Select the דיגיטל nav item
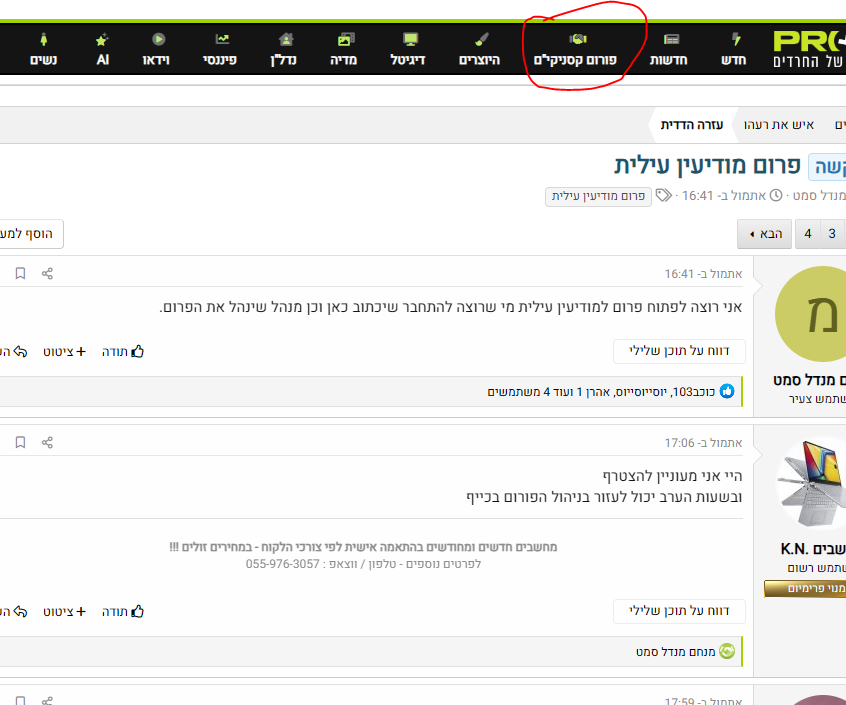The height and width of the screenshot is (705, 846). pos(408,50)
